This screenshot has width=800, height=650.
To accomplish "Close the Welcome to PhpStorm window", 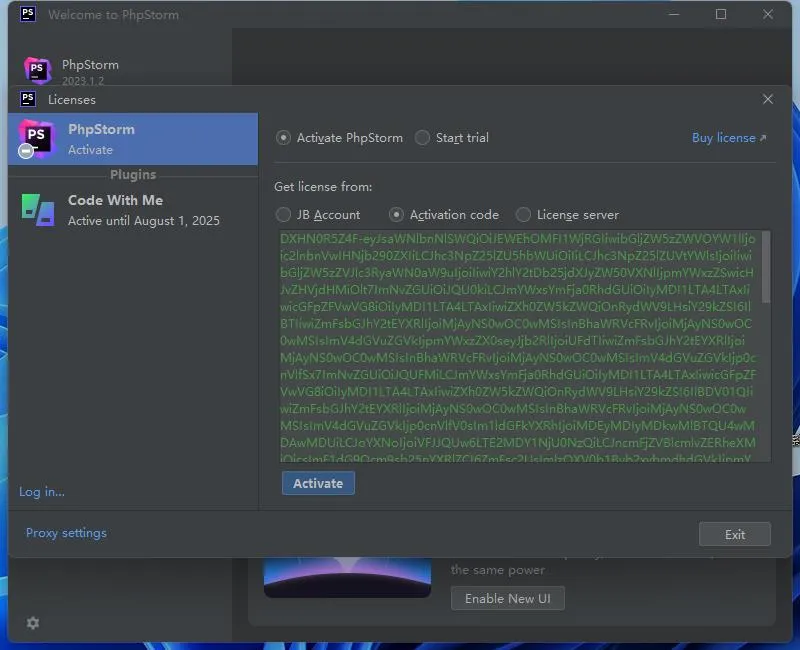I will [x=768, y=14].
